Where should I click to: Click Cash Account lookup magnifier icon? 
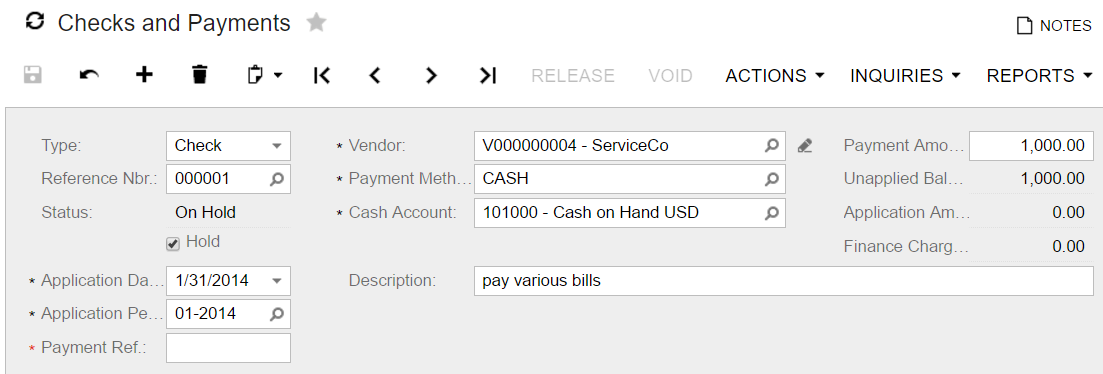coord(772,212)
